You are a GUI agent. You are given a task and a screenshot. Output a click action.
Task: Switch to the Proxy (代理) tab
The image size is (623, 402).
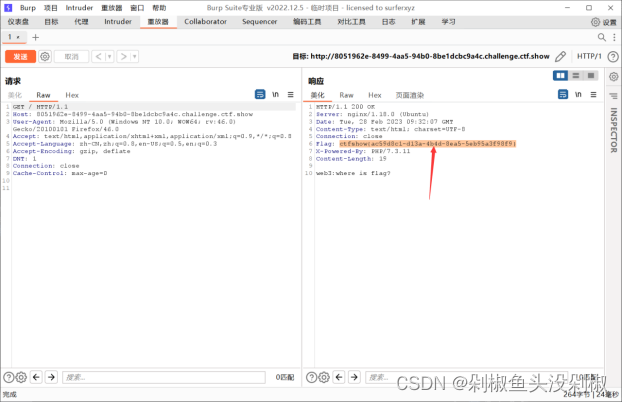(x=81, y=21)
